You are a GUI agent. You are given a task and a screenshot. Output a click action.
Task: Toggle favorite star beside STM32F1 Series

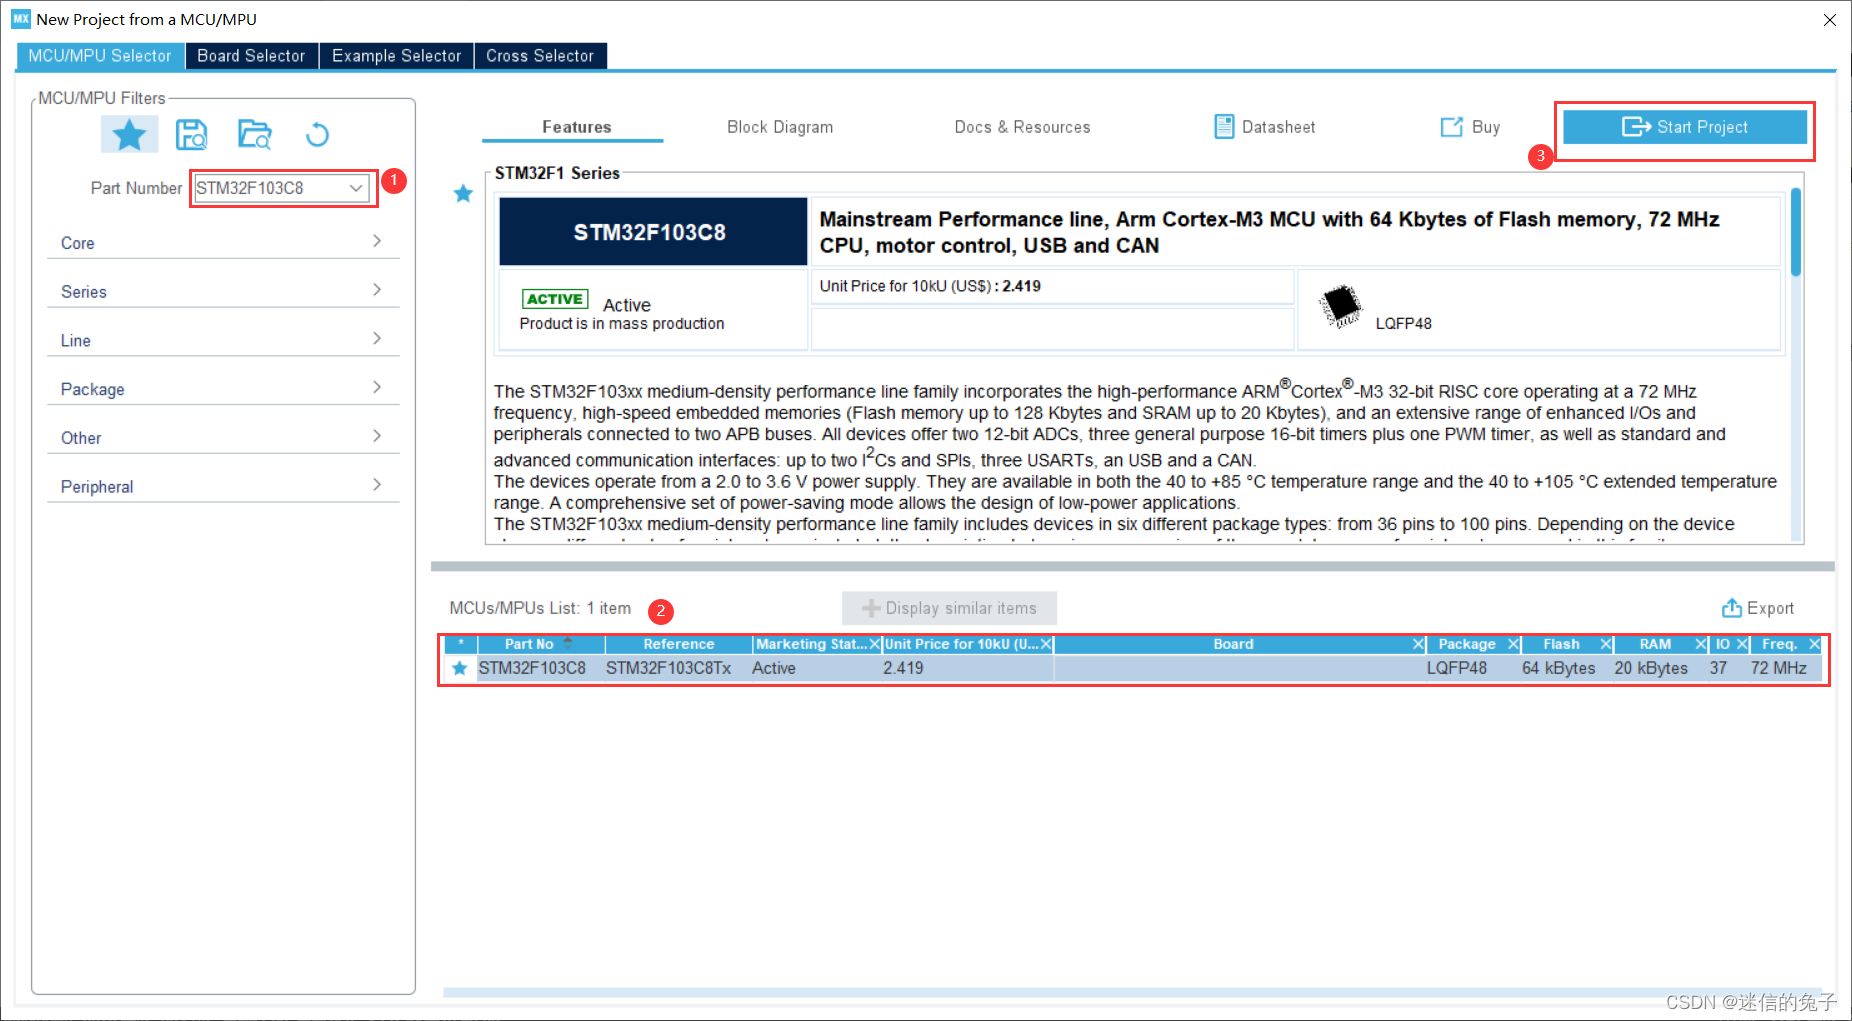point(463,194)
